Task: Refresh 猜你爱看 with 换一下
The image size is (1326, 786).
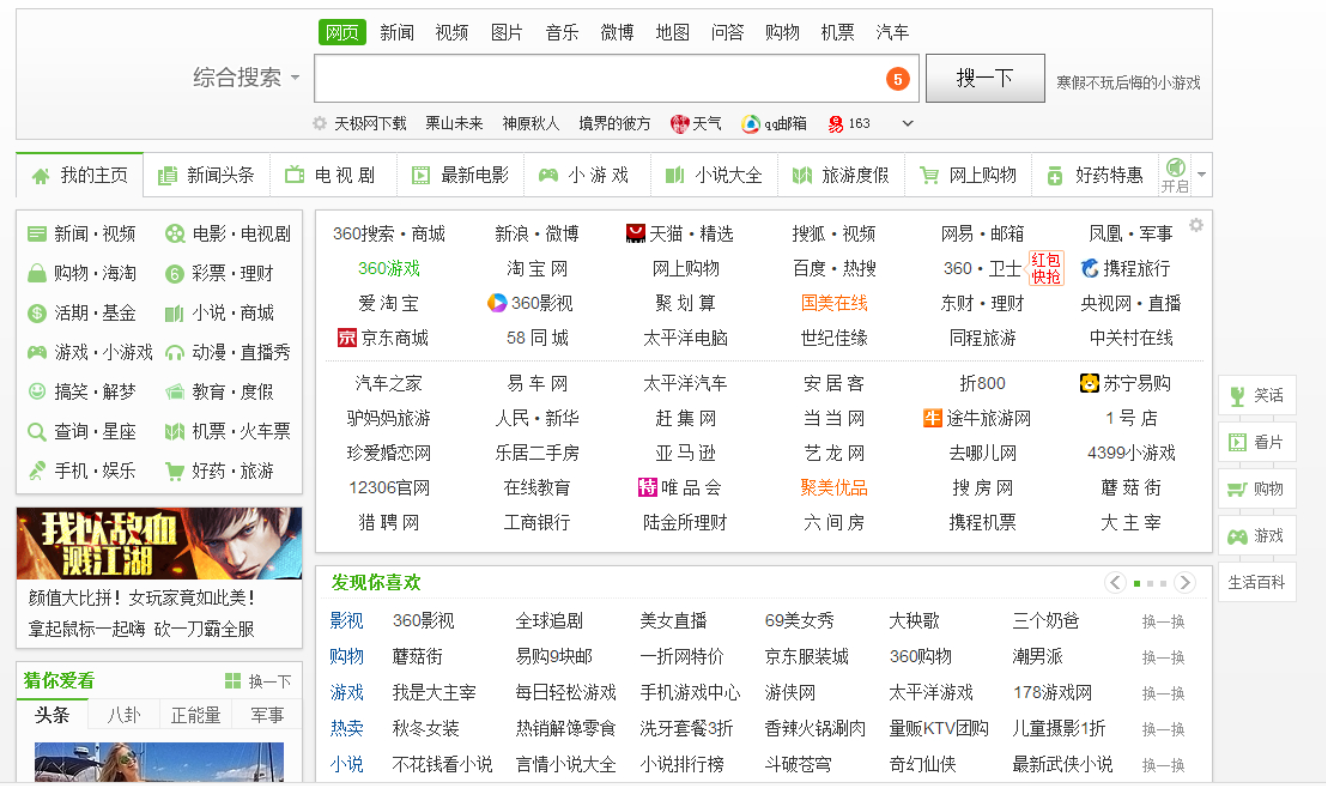Action: [x=259, y=681]
